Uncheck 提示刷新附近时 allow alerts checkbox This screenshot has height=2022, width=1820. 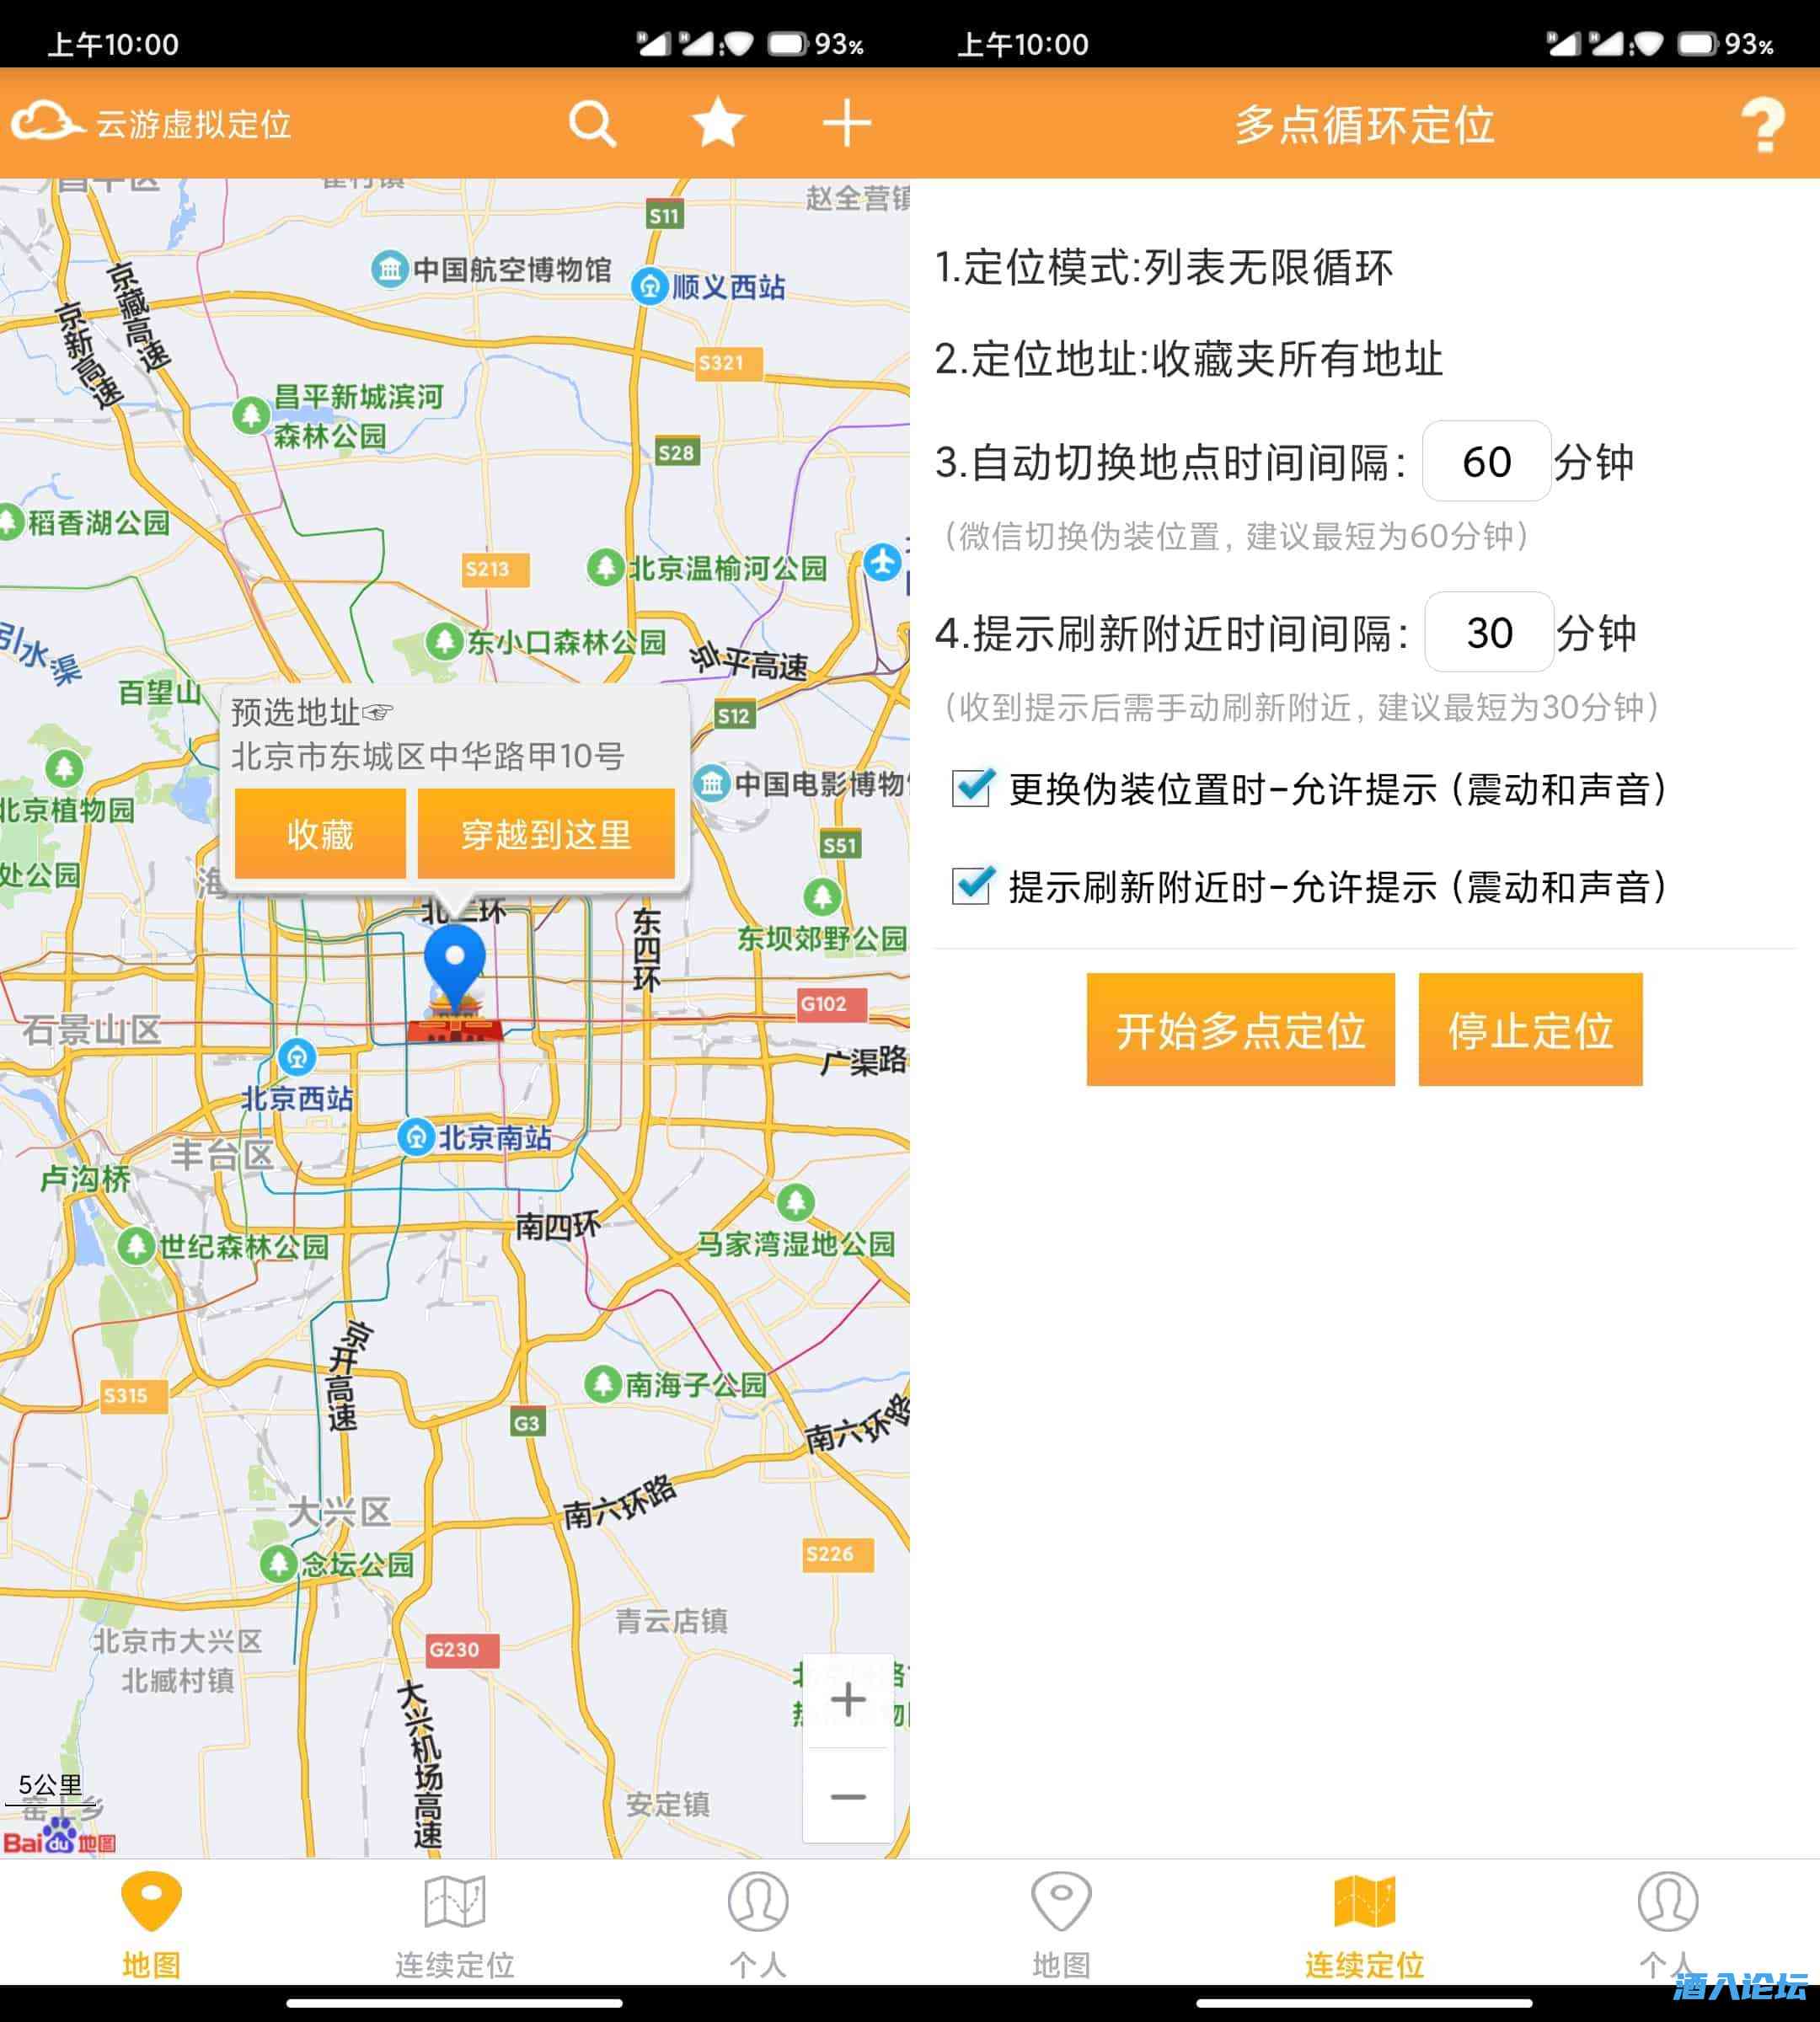point(972,886)
